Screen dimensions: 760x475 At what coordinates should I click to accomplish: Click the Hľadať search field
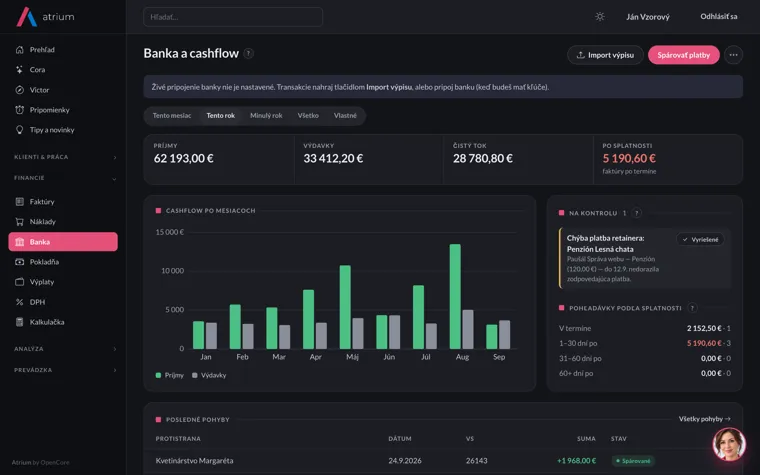click(x=233, y=17)
